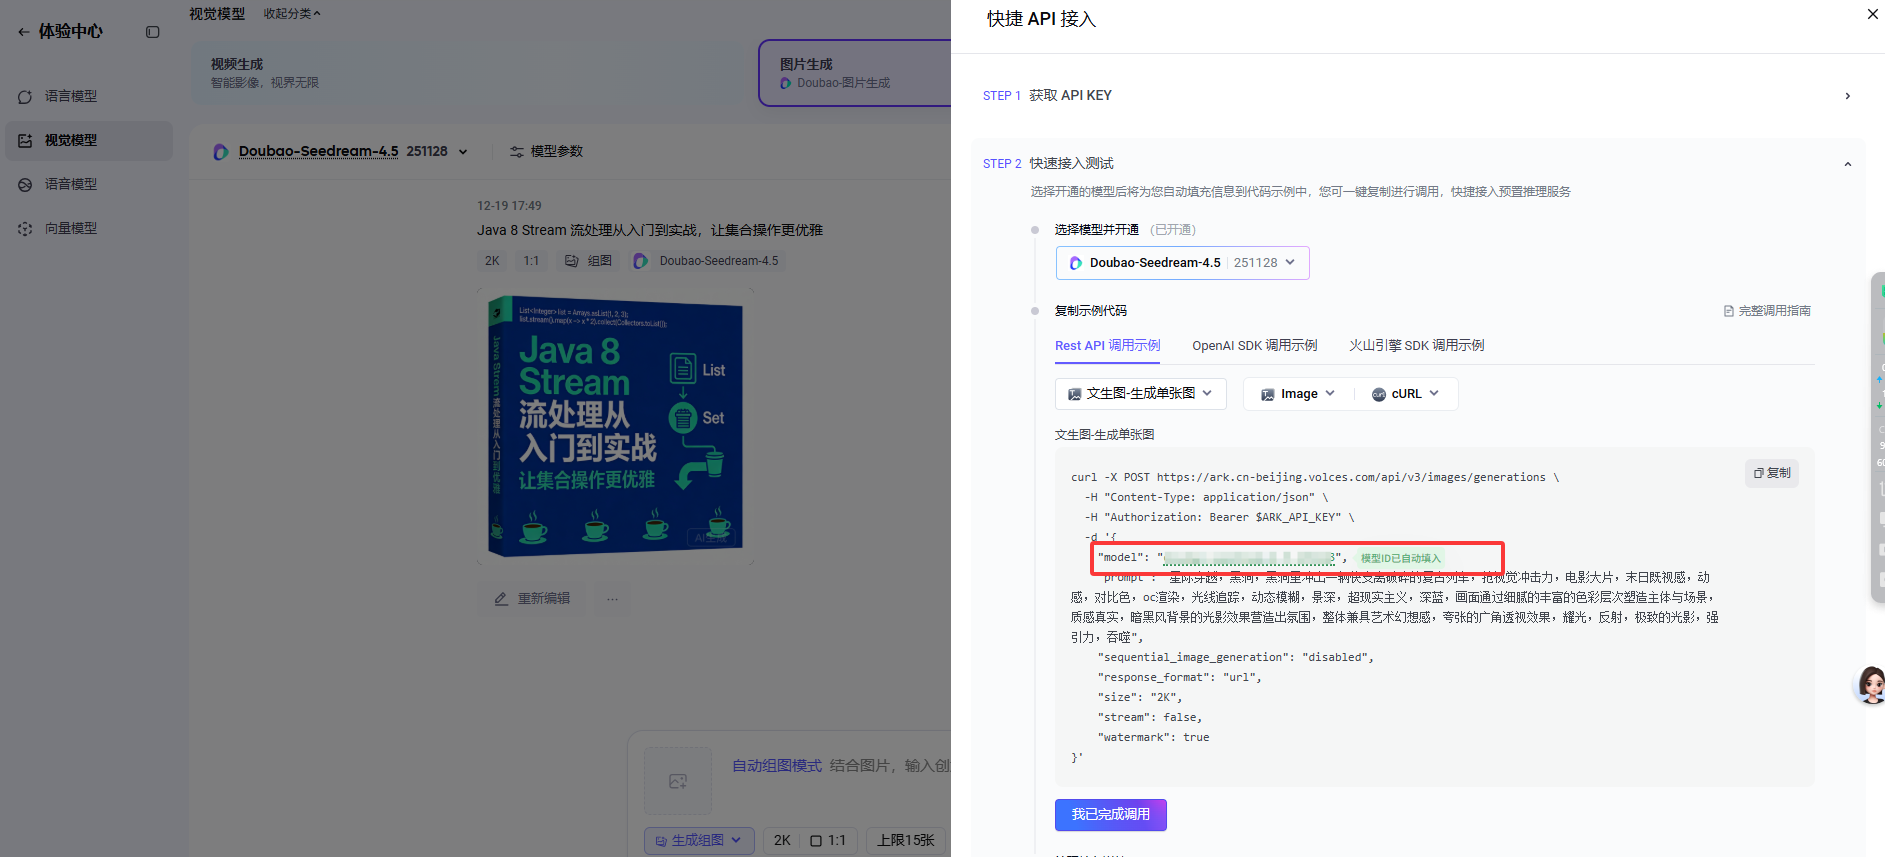Open the 模型参数 settings icon

click(517, 152)
